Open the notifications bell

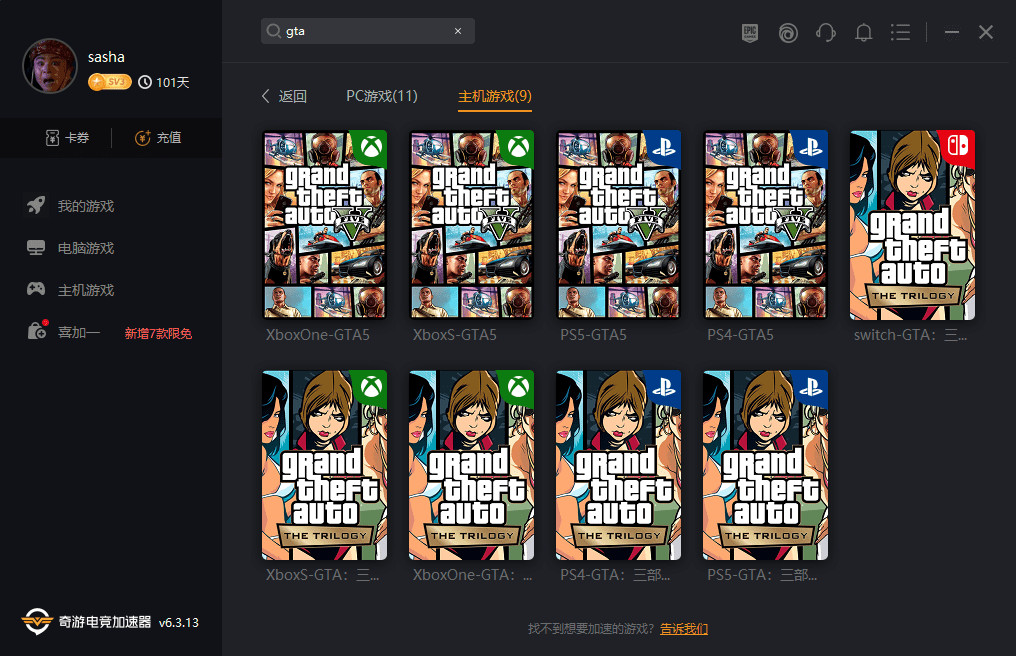(863, 32)
